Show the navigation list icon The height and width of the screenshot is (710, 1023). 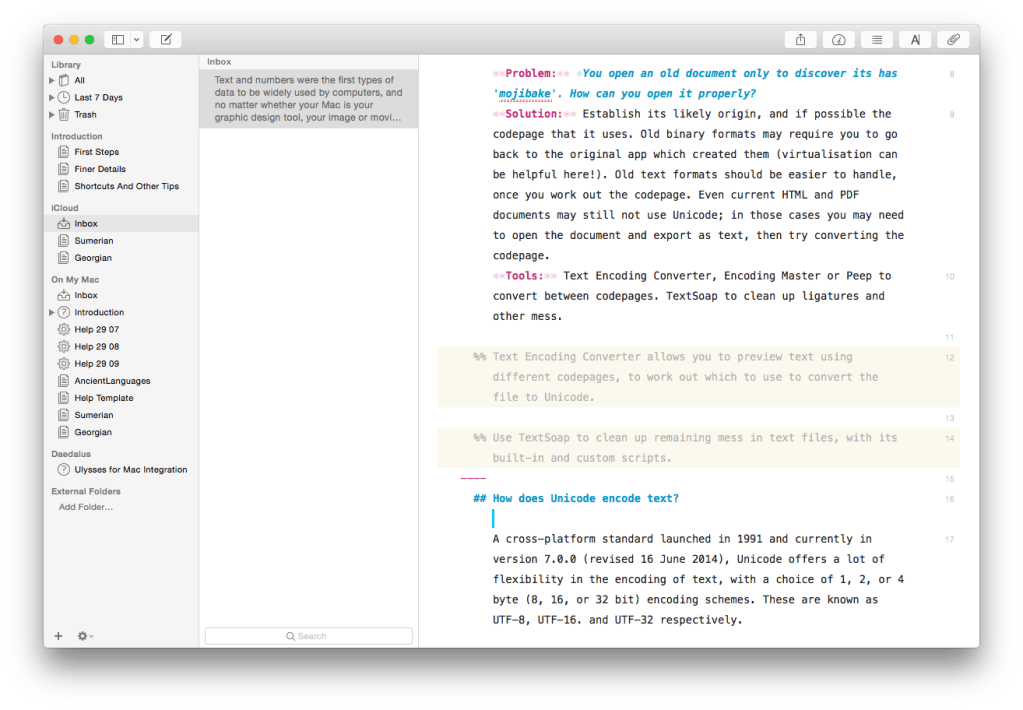pyautogui.click(x=877, y=40)
